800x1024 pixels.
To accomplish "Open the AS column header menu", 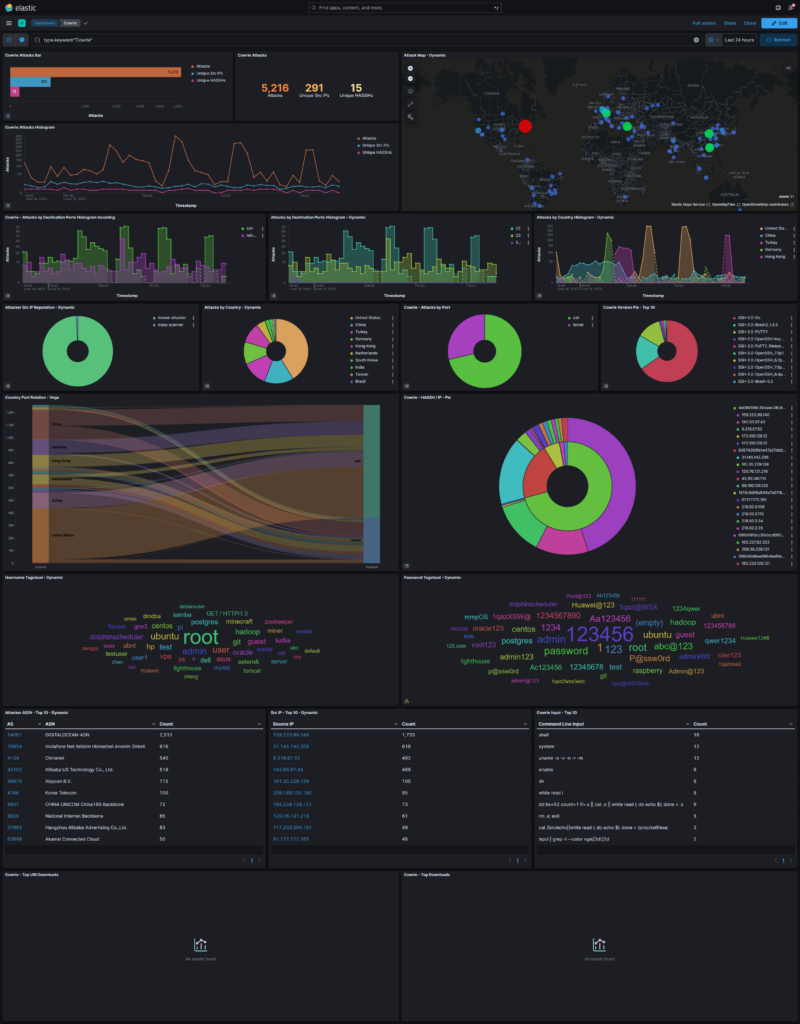I will [40, 724].
